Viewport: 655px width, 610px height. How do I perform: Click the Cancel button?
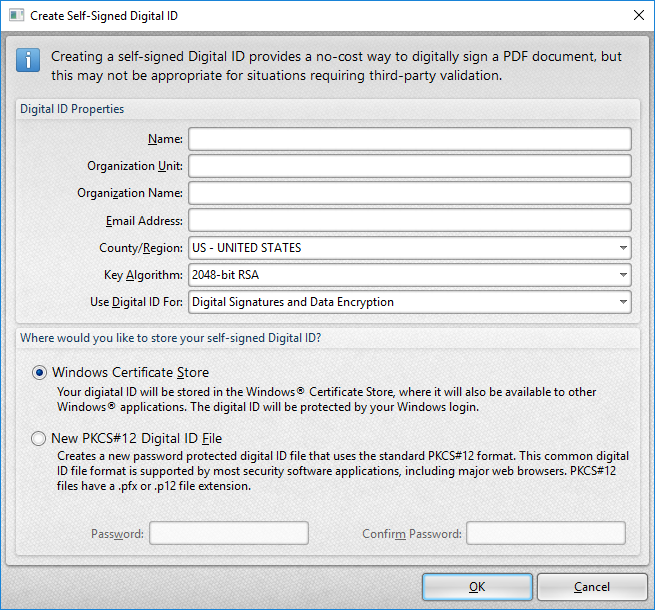click(x=592, y=587)
